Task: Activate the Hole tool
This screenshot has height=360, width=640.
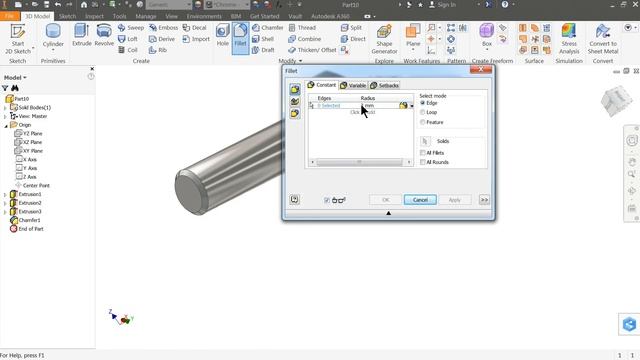Action: [222, 35]
